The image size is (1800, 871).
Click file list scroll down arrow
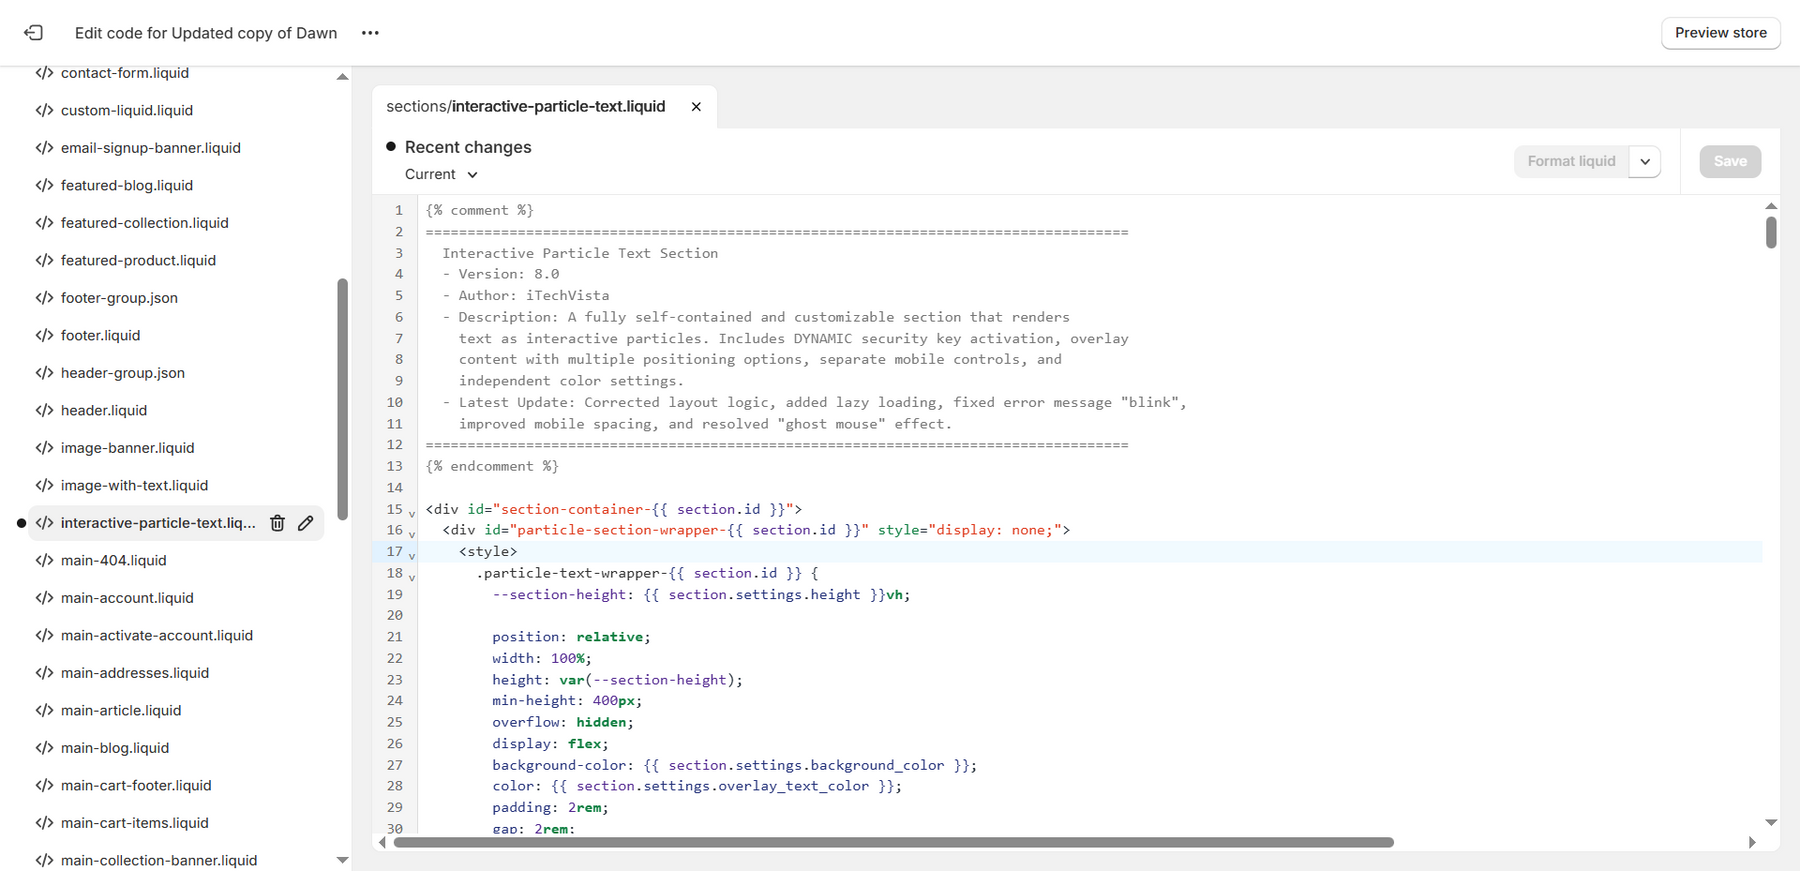343,860
